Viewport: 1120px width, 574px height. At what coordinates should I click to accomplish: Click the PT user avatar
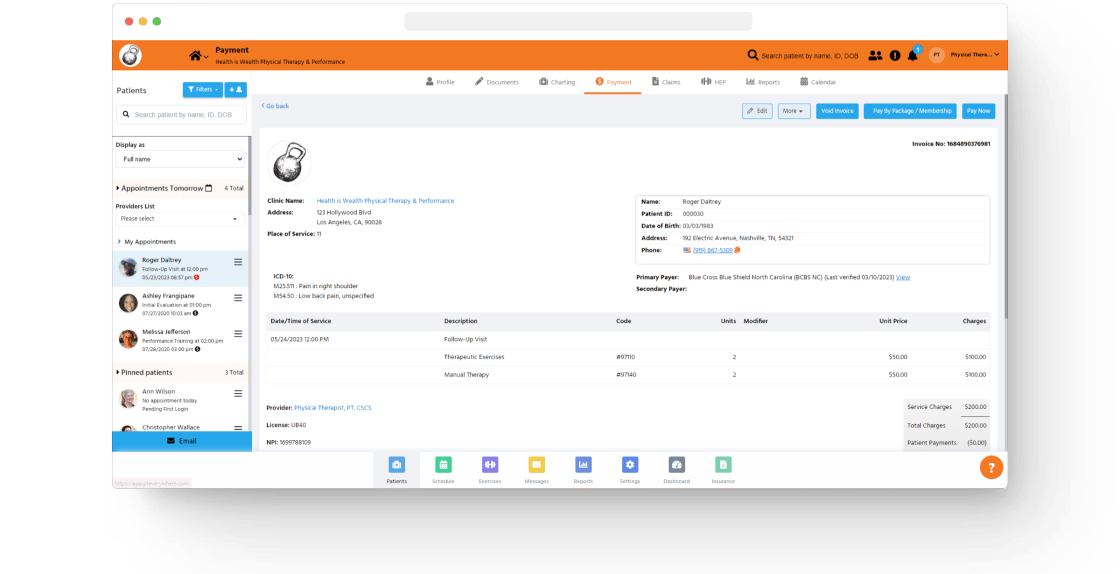936,55
